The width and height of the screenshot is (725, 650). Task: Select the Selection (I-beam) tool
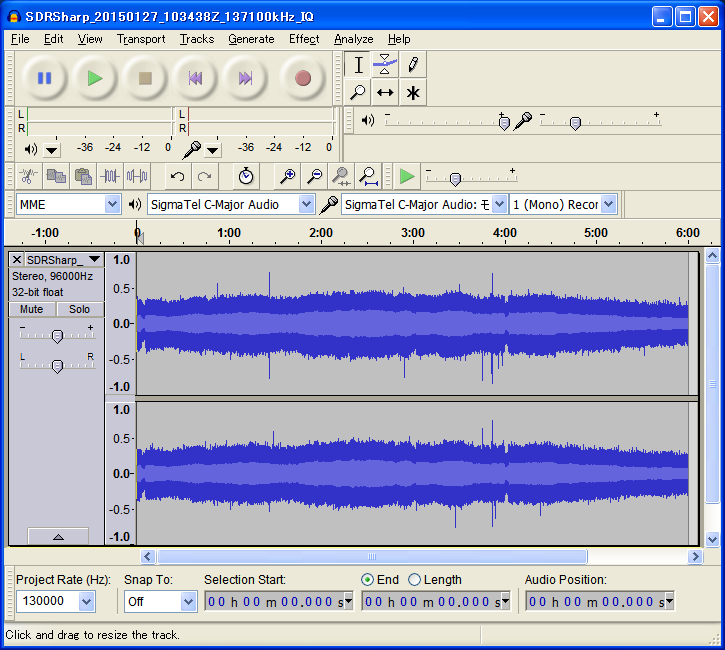(x=358, y=64)
